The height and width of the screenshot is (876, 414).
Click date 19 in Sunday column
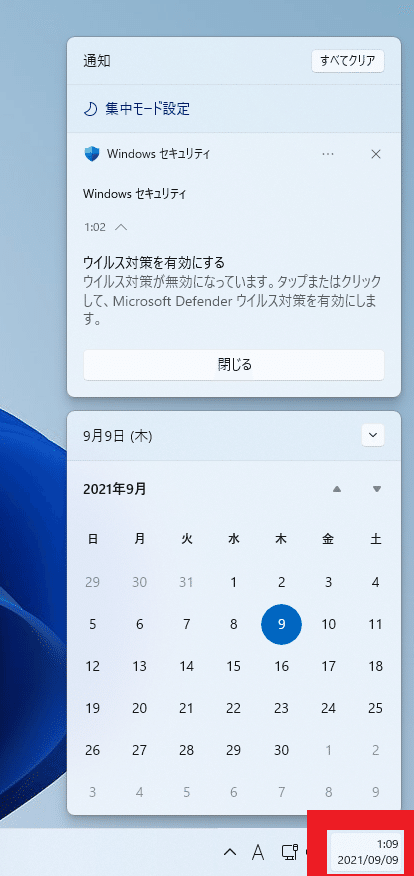[x=93, y=708]
